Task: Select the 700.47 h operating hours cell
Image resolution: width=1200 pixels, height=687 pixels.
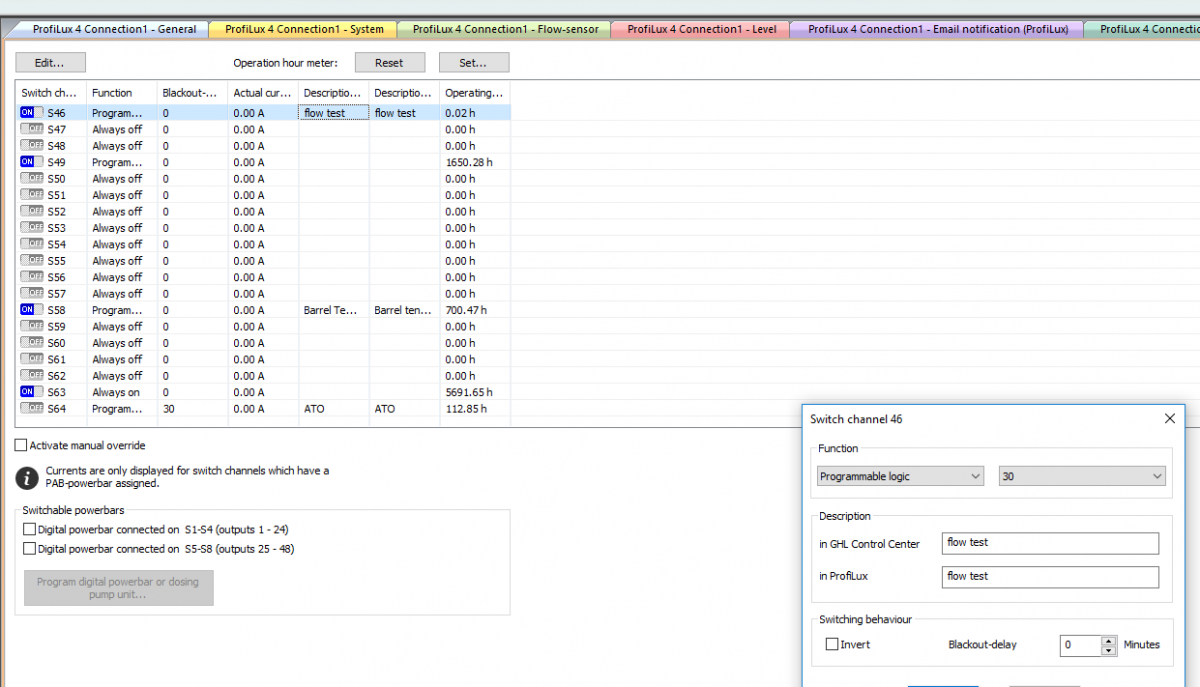Action: [475, 310]
